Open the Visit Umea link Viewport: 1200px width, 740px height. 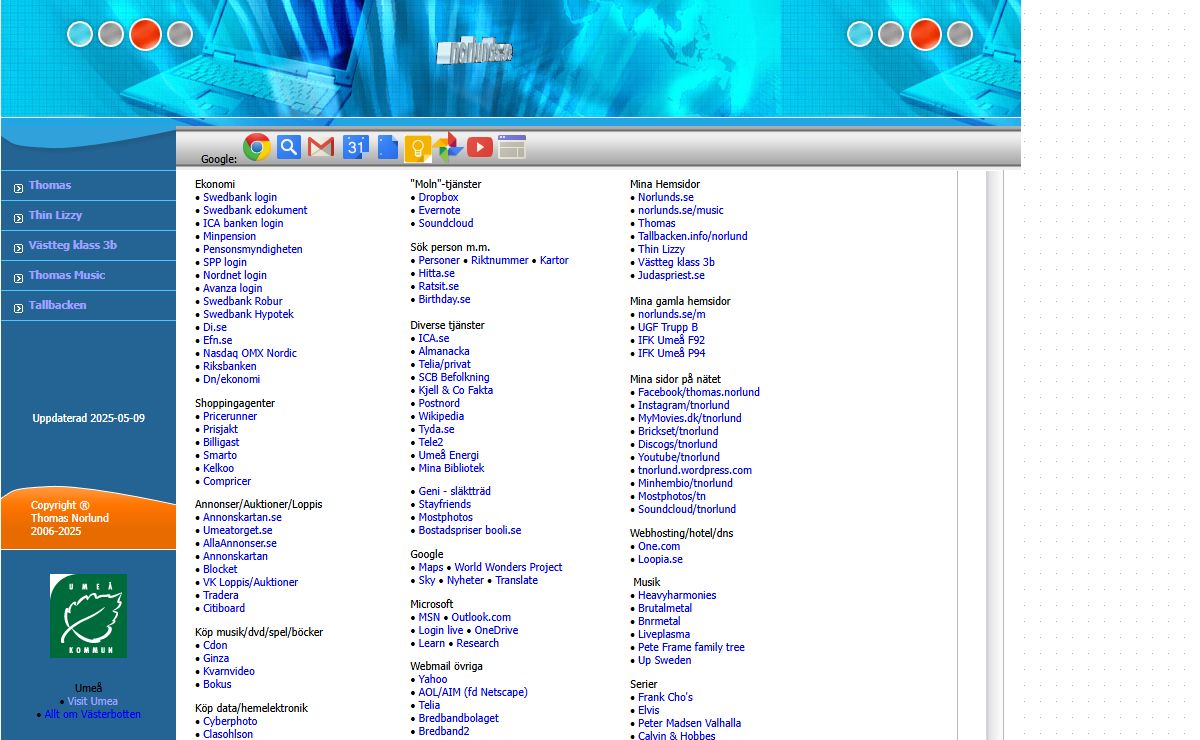(x=93, y=702)
